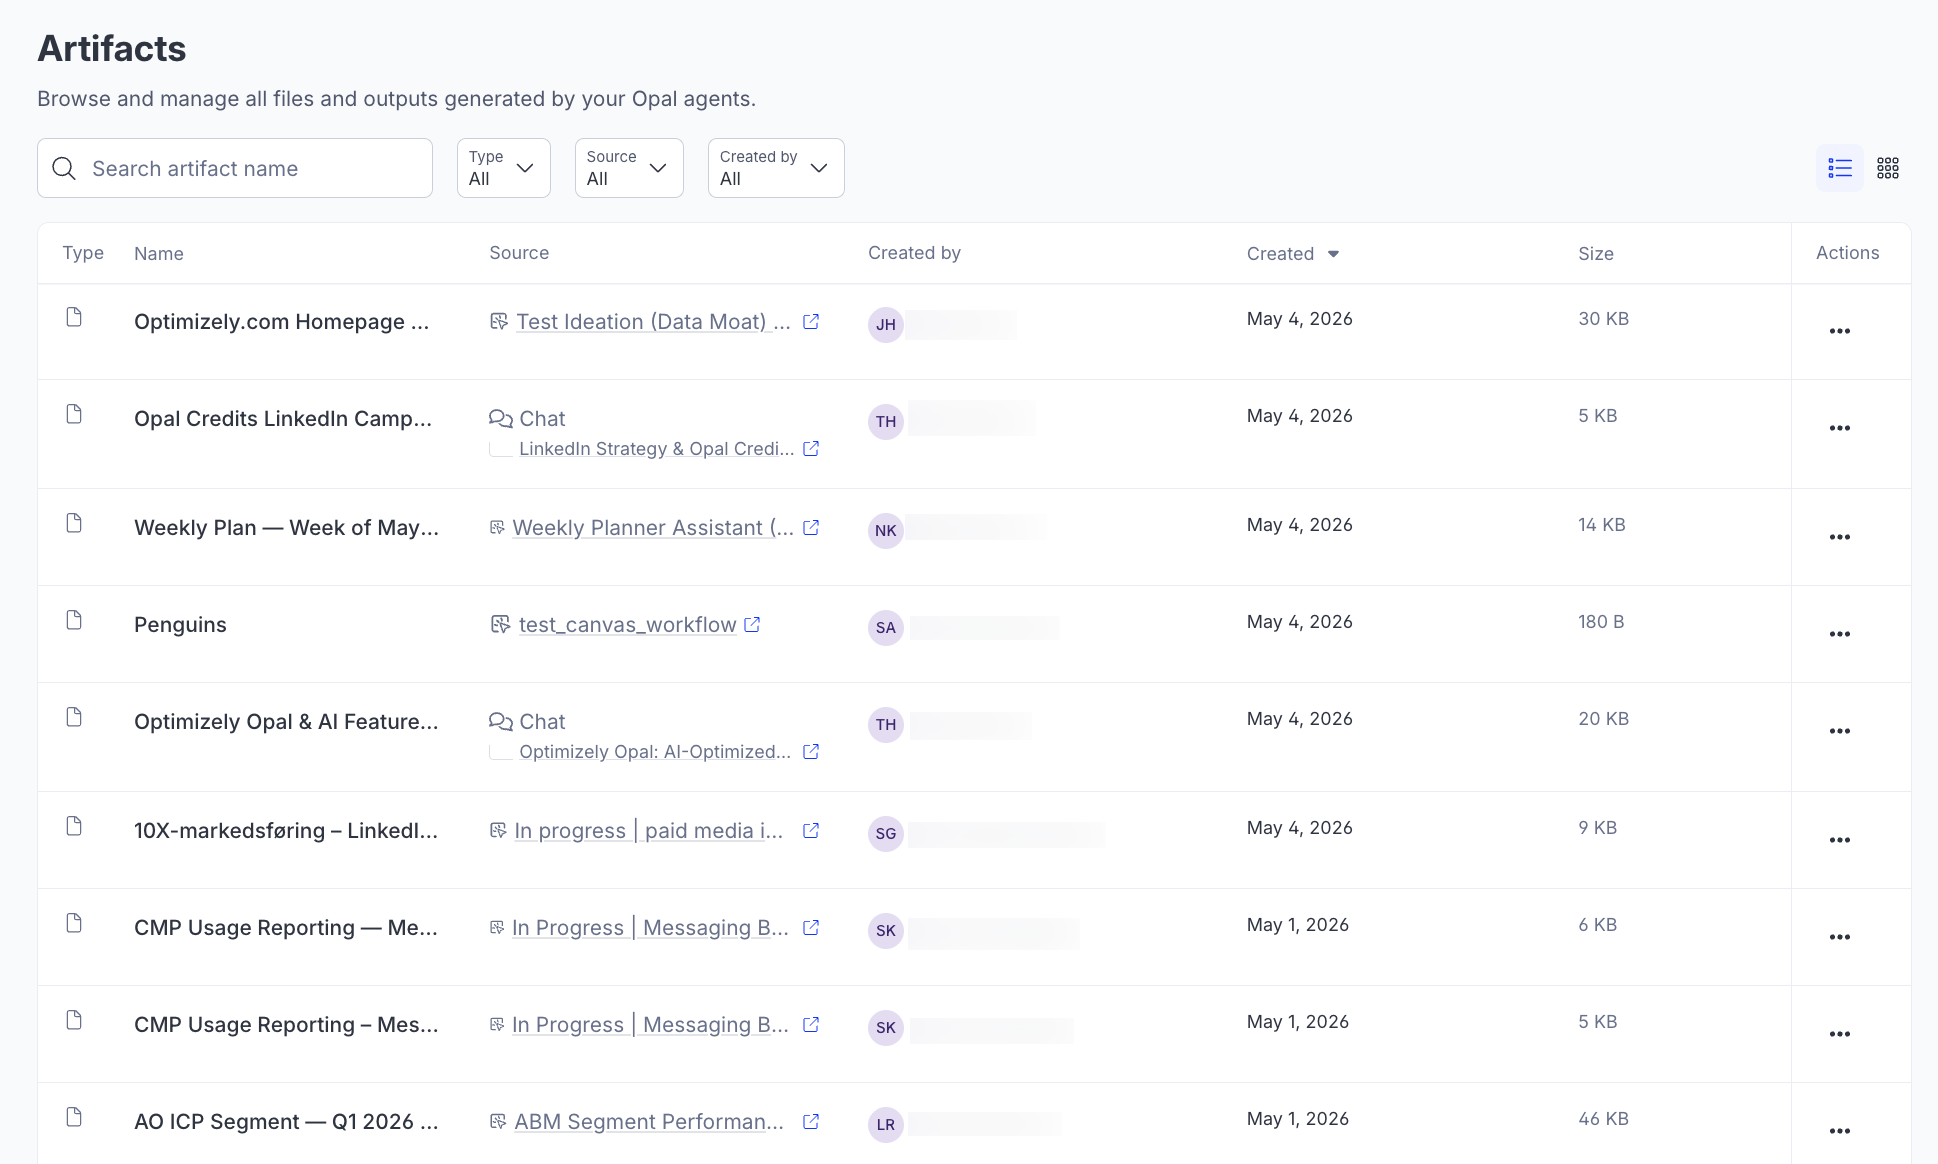Open external link icon beside Optimizely Opal: AI-Optimized chat

click(811, 751)
